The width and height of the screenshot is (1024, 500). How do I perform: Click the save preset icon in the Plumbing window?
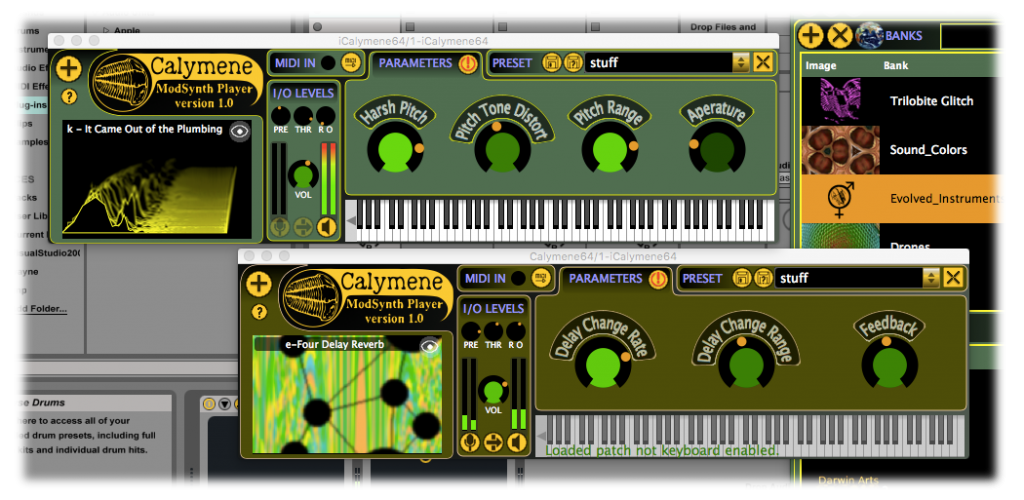[x=552, y=63]
